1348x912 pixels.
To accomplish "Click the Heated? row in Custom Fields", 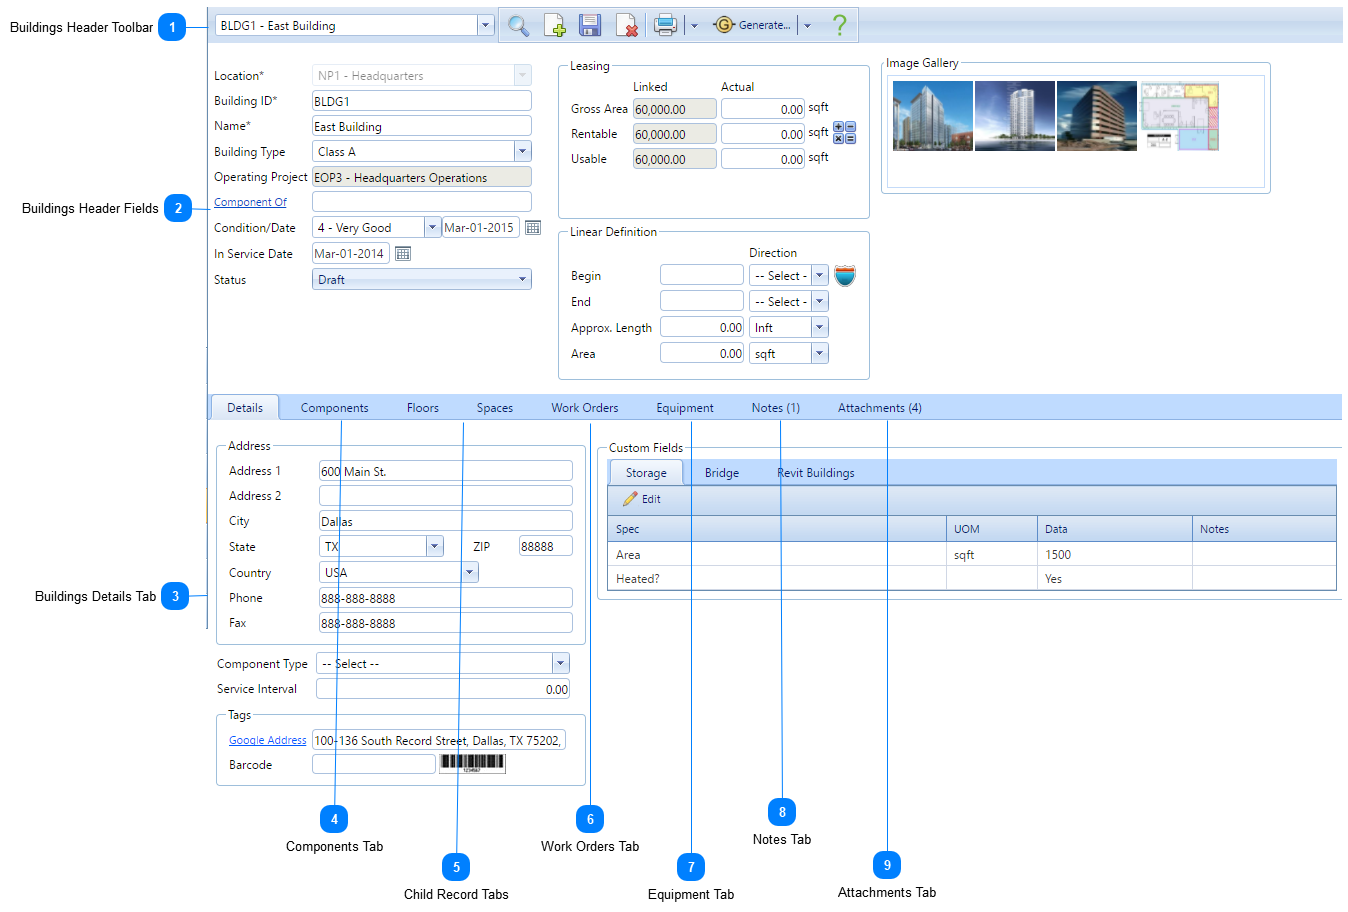I will (x=972, y=579).
